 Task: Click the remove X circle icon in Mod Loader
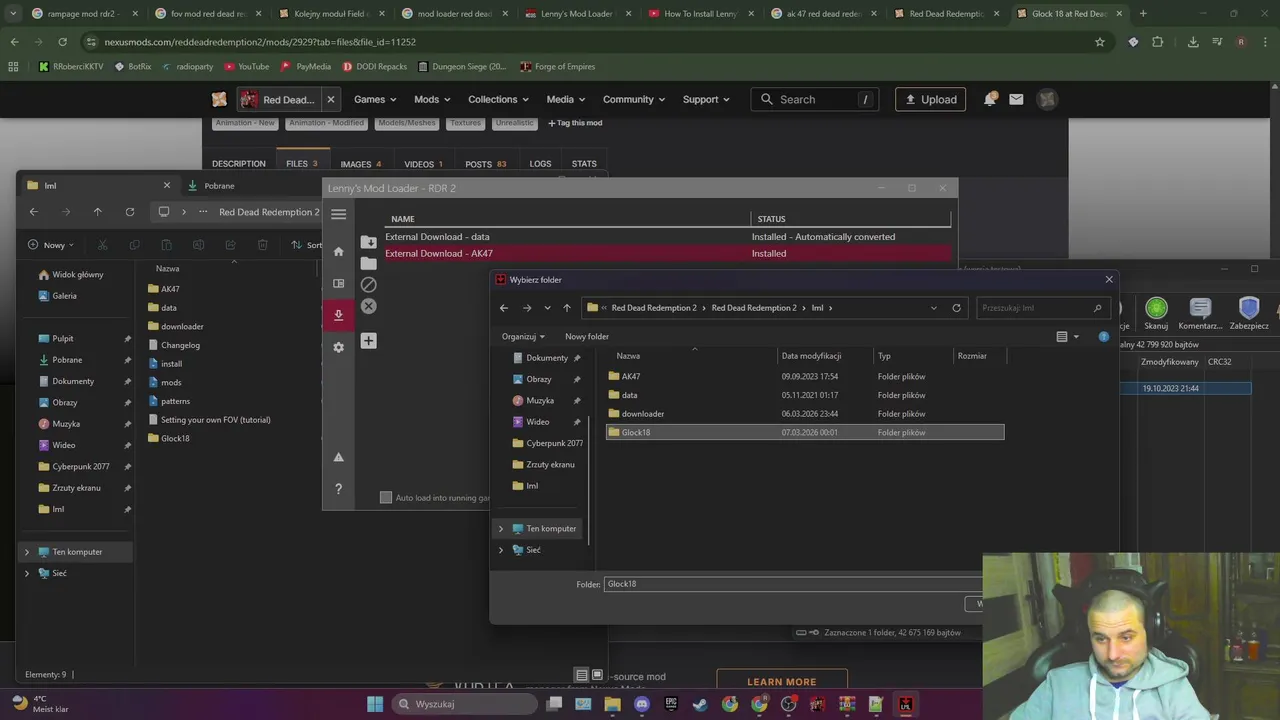[368, 306]
